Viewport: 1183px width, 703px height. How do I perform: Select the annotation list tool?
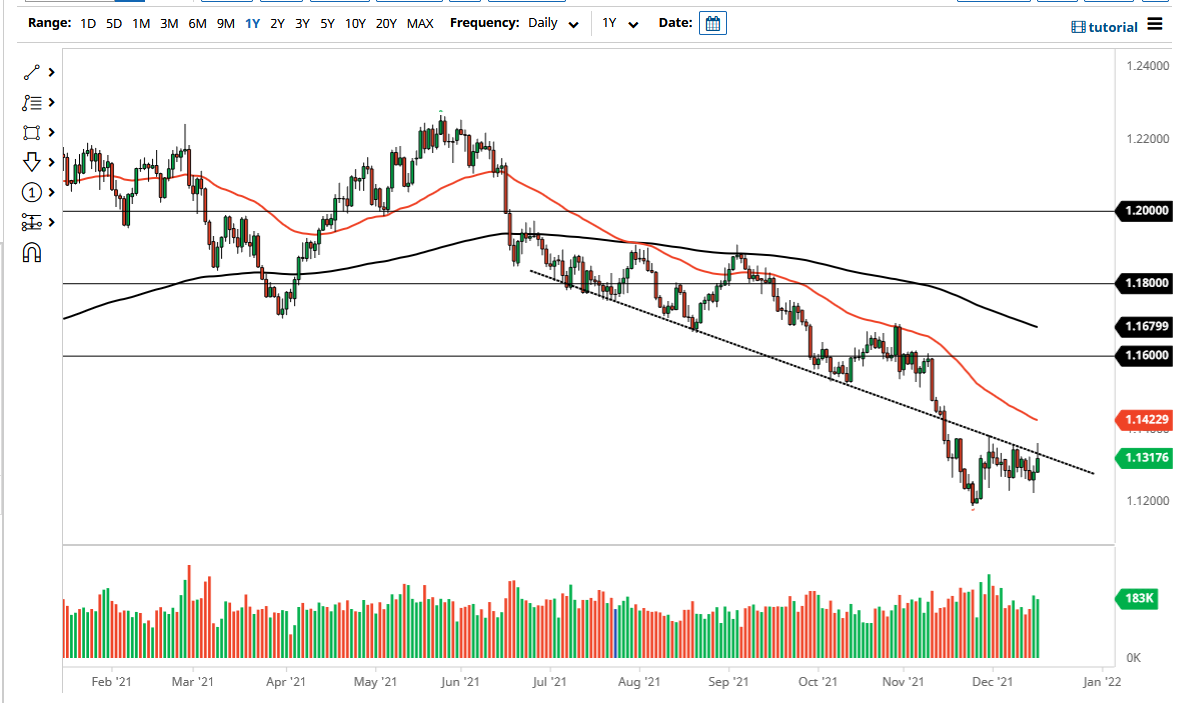31,102
